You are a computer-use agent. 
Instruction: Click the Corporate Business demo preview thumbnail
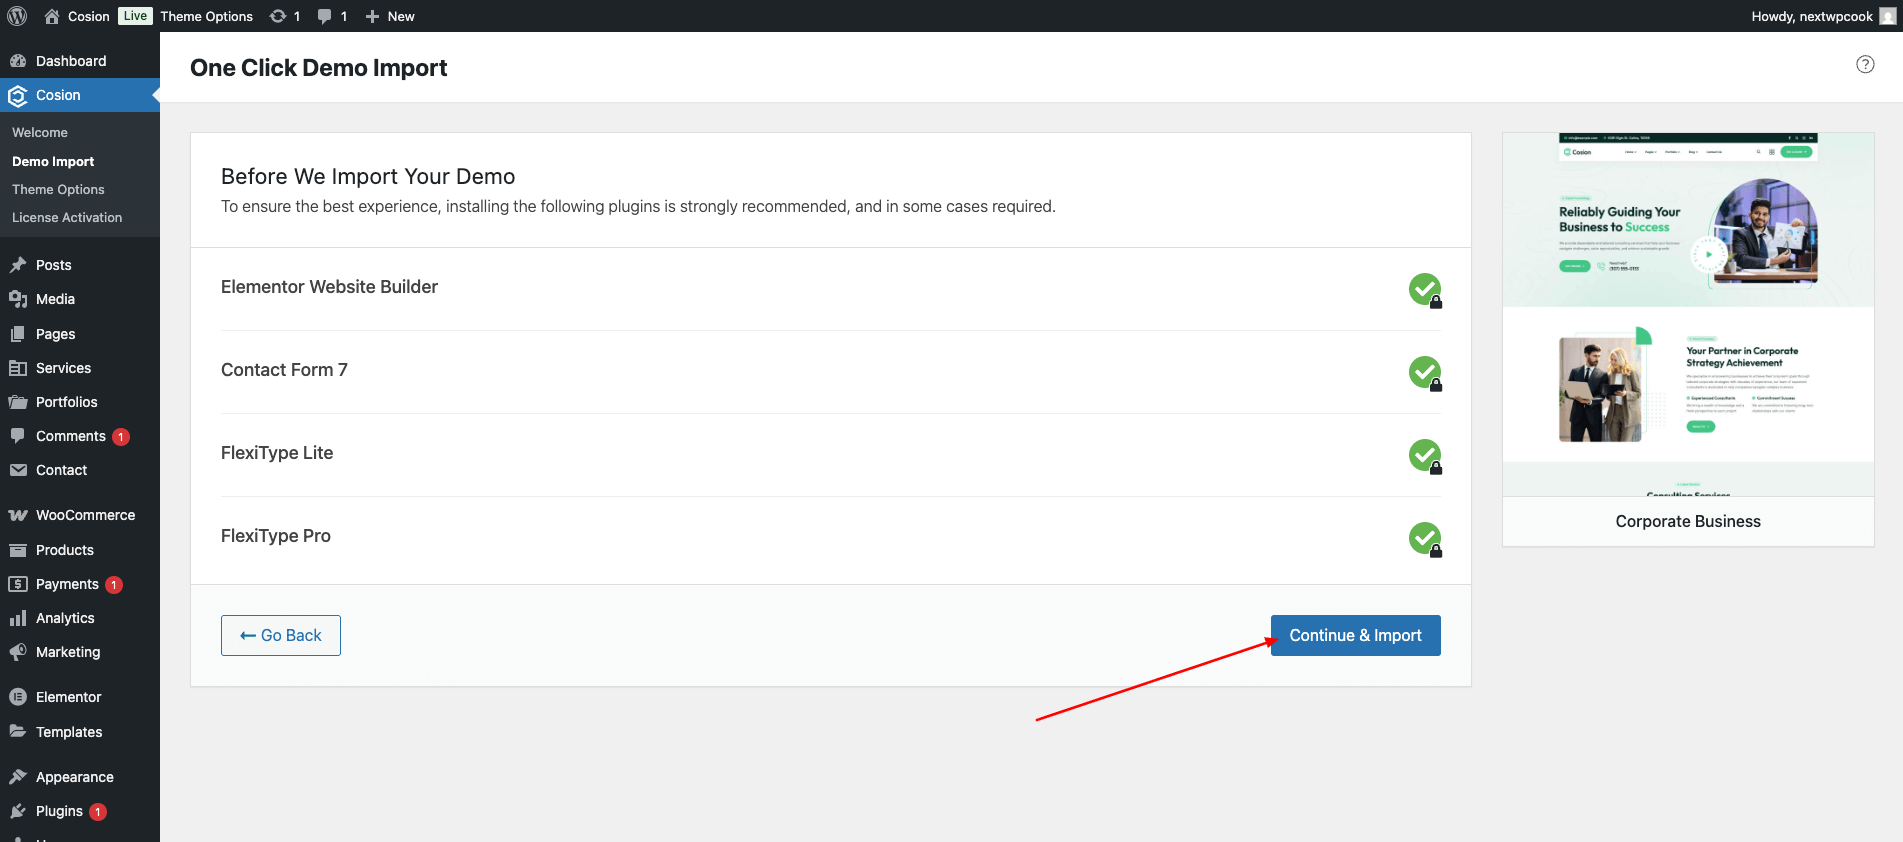click(x=1688, y=314)
